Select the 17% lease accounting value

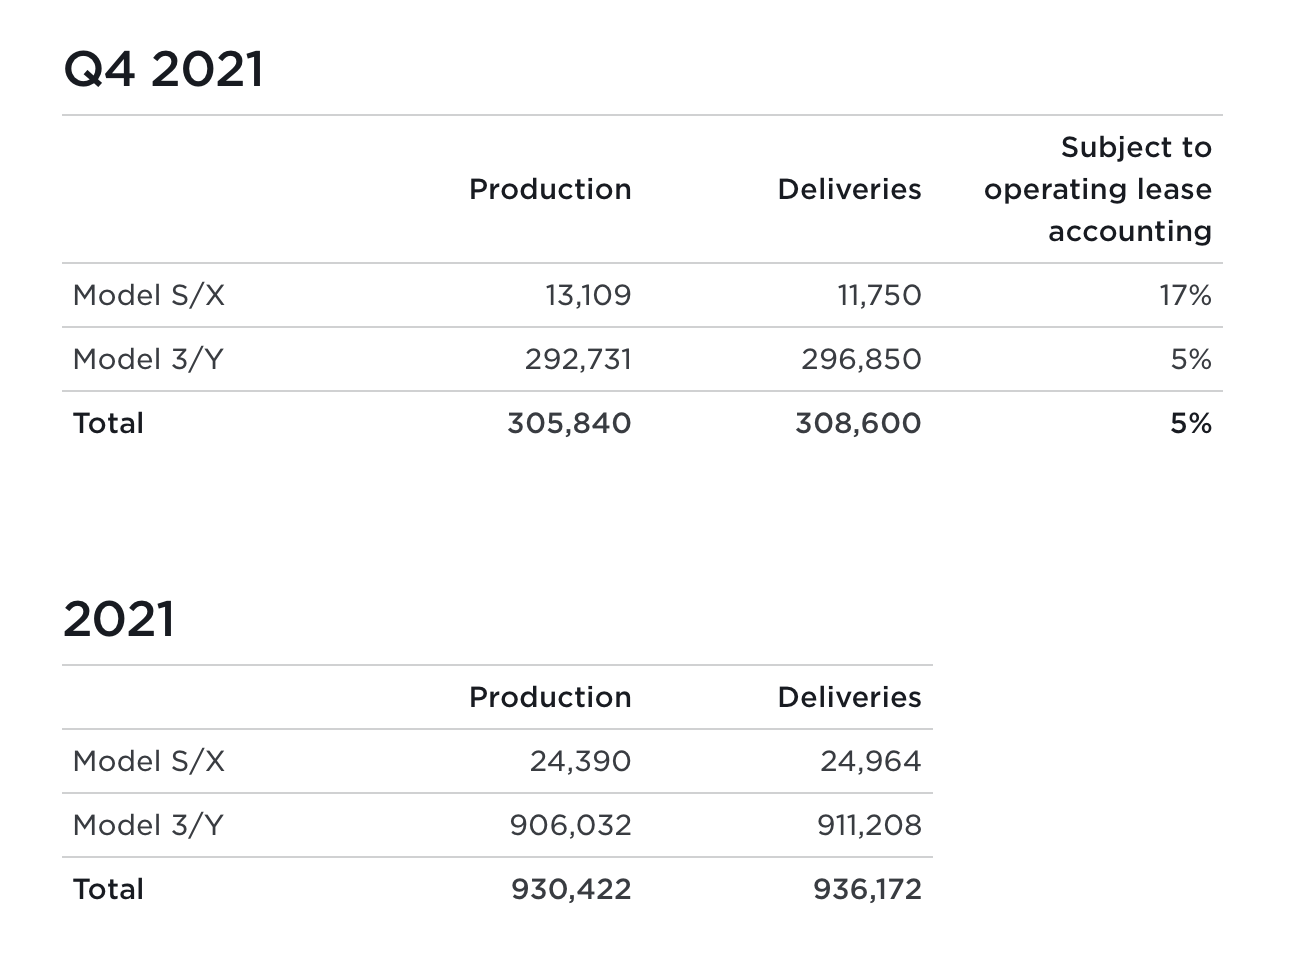pyautogui.click(x=1185, y=296)
